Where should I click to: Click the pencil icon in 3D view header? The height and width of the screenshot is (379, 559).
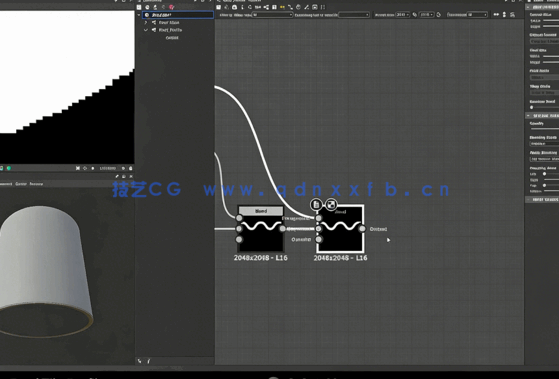pos(117,176)
